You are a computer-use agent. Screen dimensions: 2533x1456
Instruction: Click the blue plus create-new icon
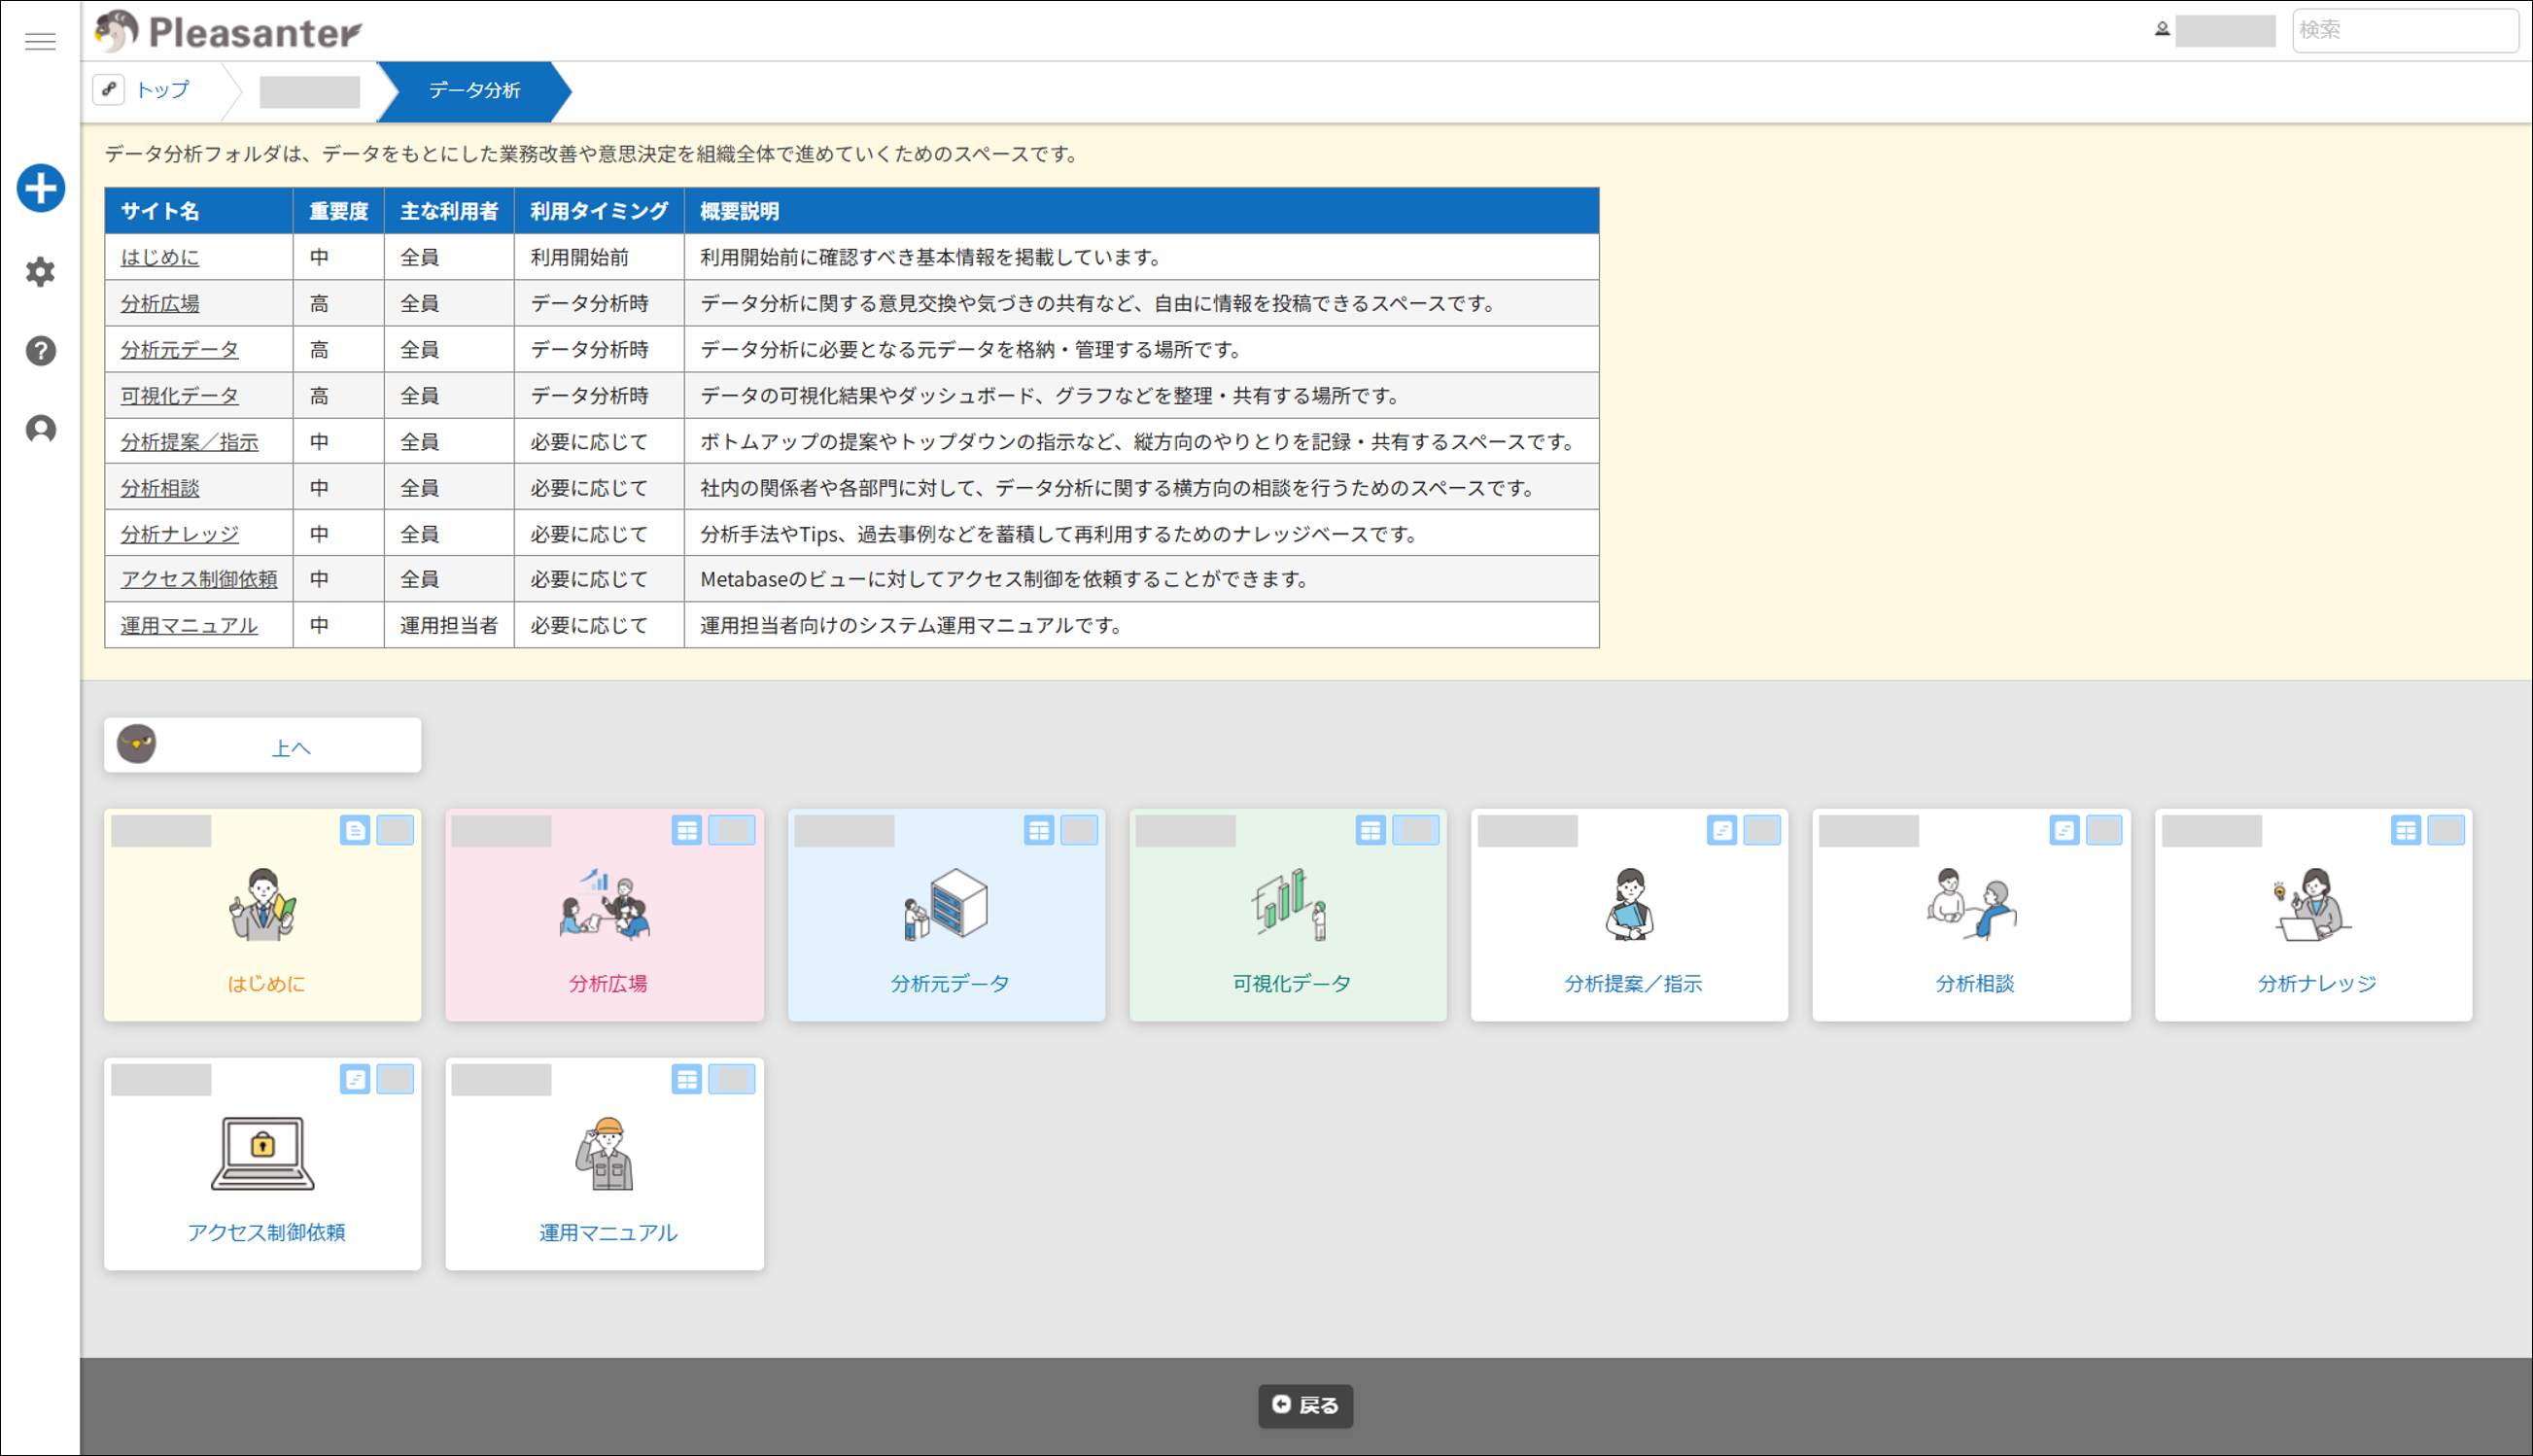click(x=41, y=188)
